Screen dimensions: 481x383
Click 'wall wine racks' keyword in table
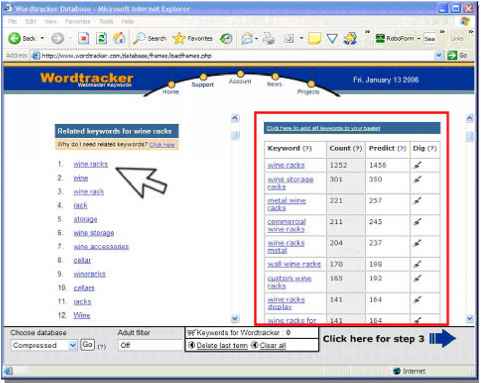pos(294,264)
